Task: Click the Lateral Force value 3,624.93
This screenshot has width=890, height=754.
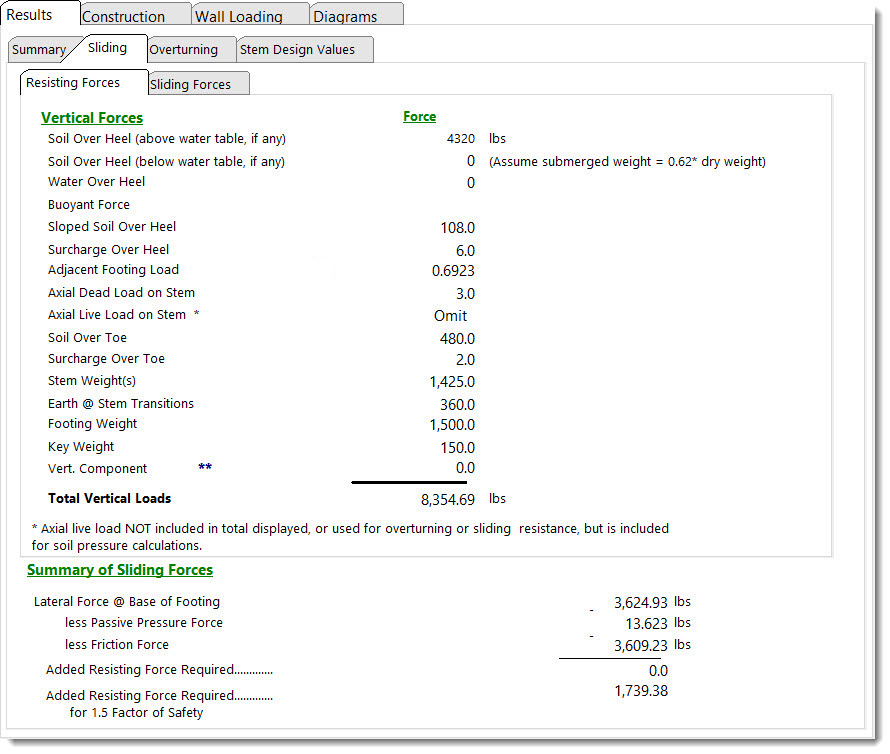Action: pyautogui.click(x=641, y=602)
